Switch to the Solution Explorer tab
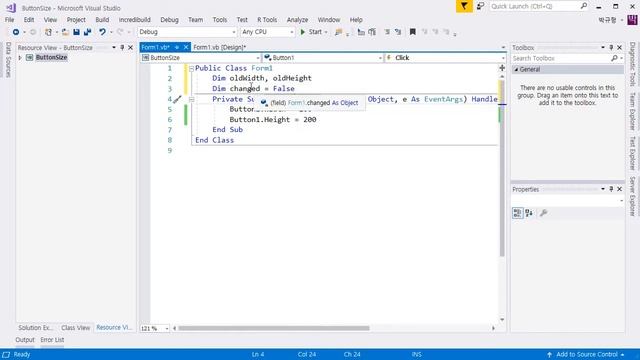The image size is (640, 360). (36, 327)
